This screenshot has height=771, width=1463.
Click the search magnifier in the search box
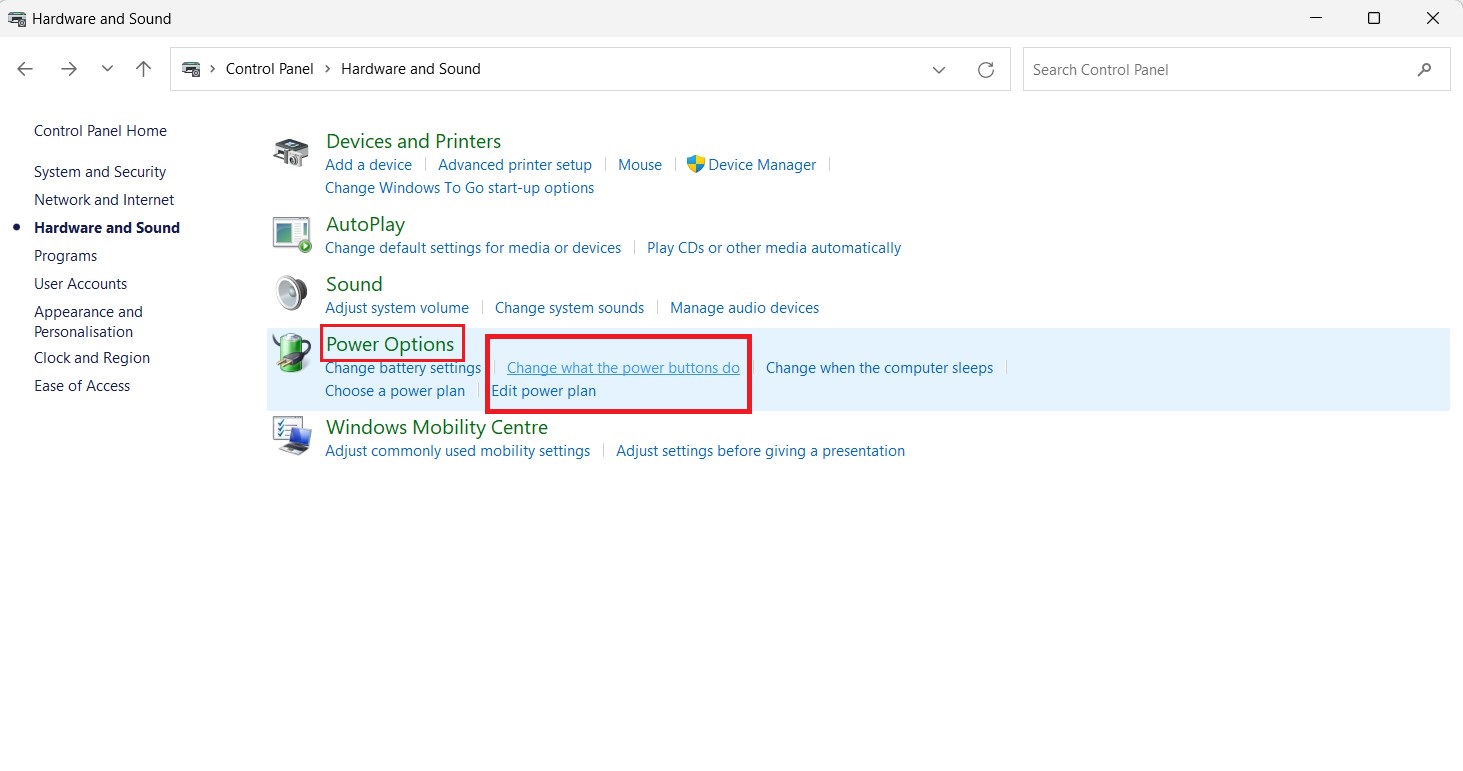pos(1425,69)
